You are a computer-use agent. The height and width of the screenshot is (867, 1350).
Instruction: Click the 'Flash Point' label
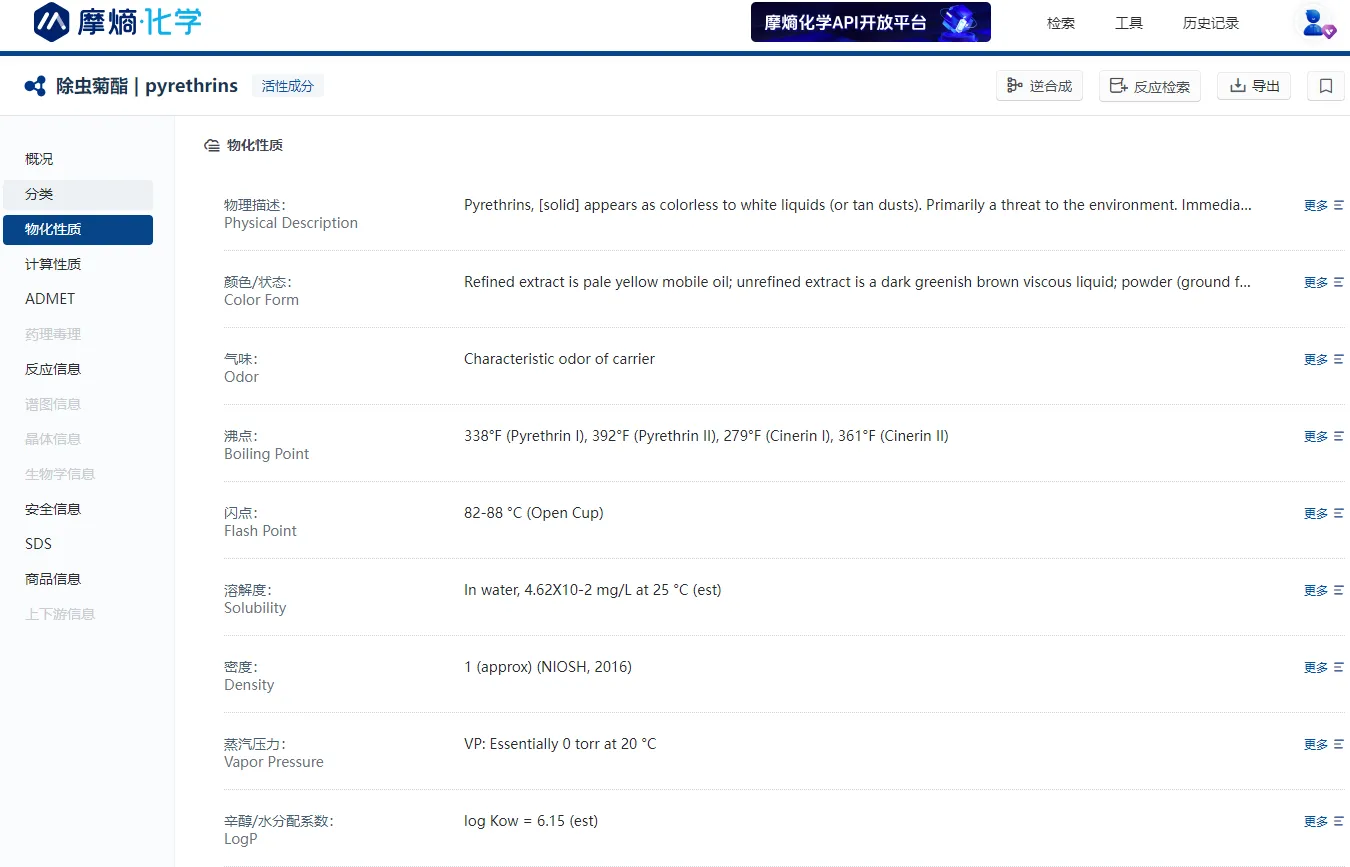click(260, 531)
